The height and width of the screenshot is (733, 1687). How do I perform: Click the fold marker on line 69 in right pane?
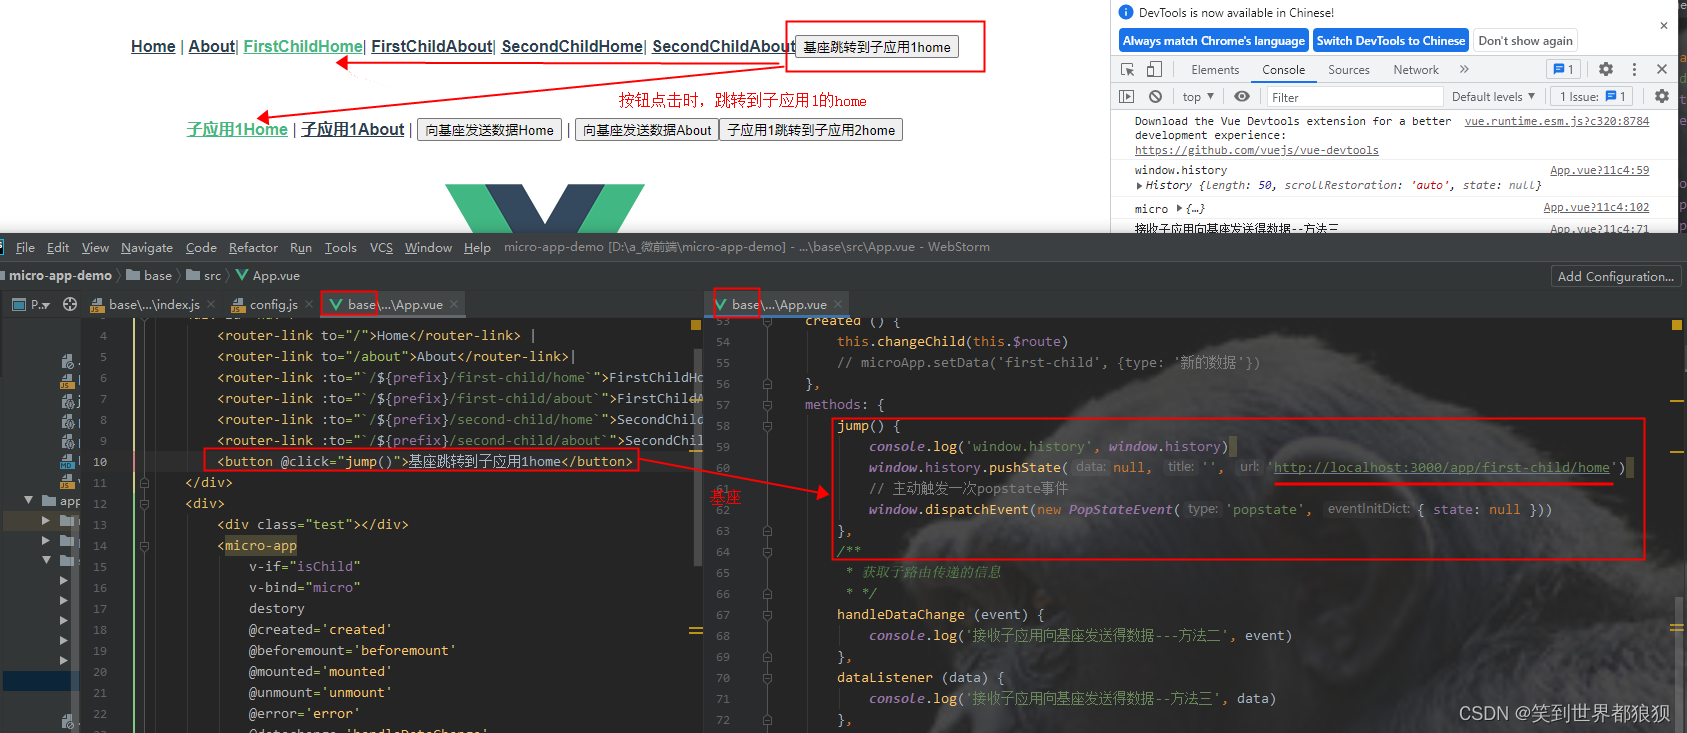tap(767, 657)
